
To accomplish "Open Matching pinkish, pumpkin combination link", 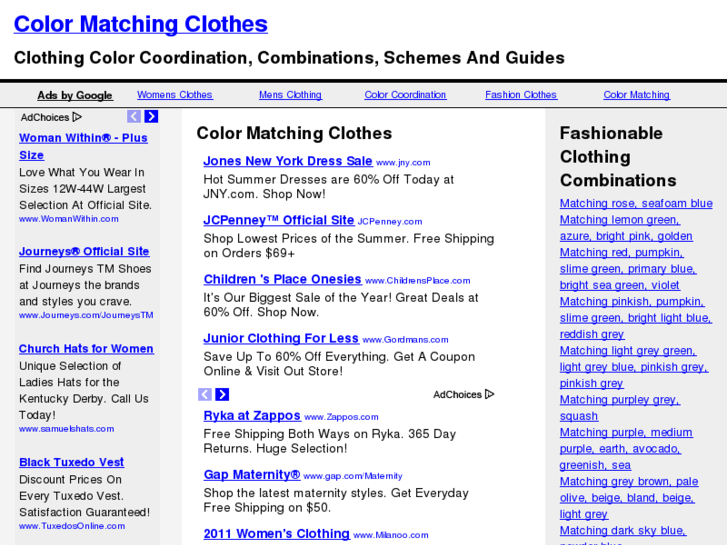I will point(636,318).
